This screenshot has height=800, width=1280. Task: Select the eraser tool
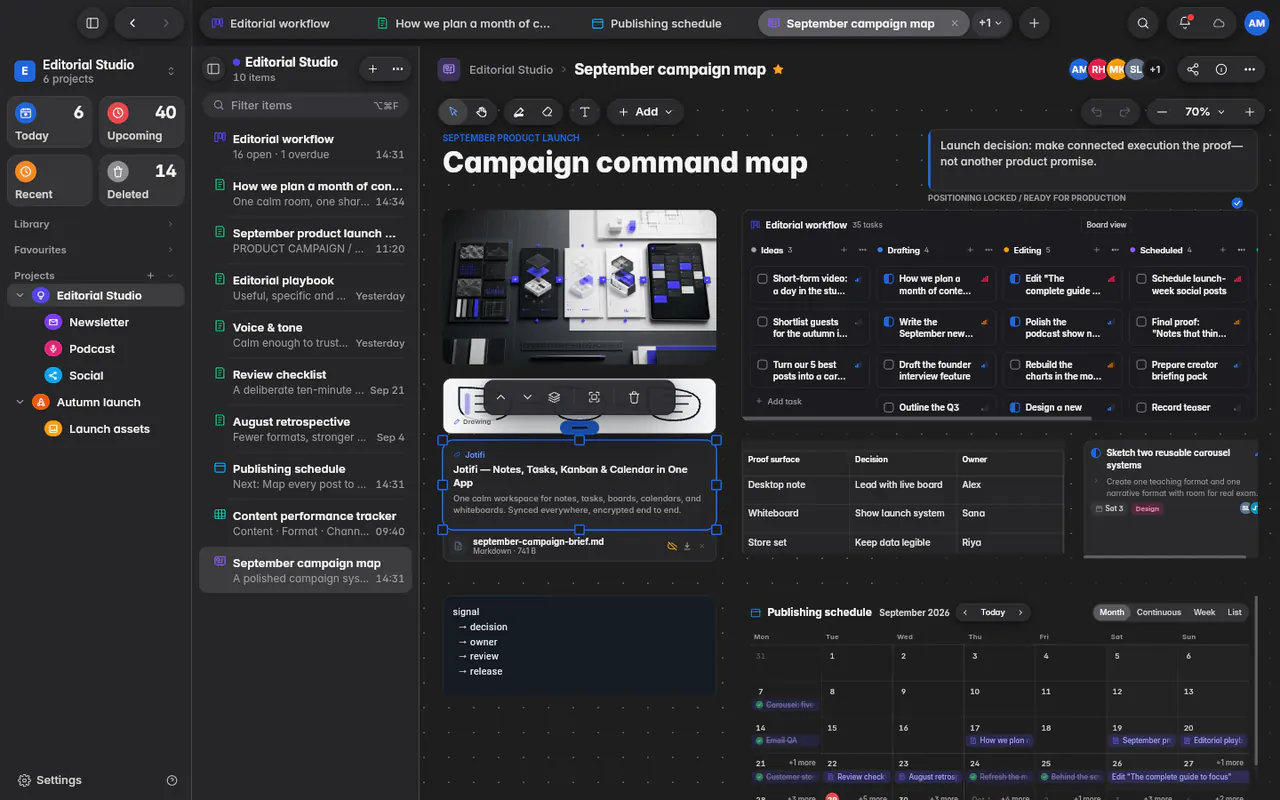point(547,112)
